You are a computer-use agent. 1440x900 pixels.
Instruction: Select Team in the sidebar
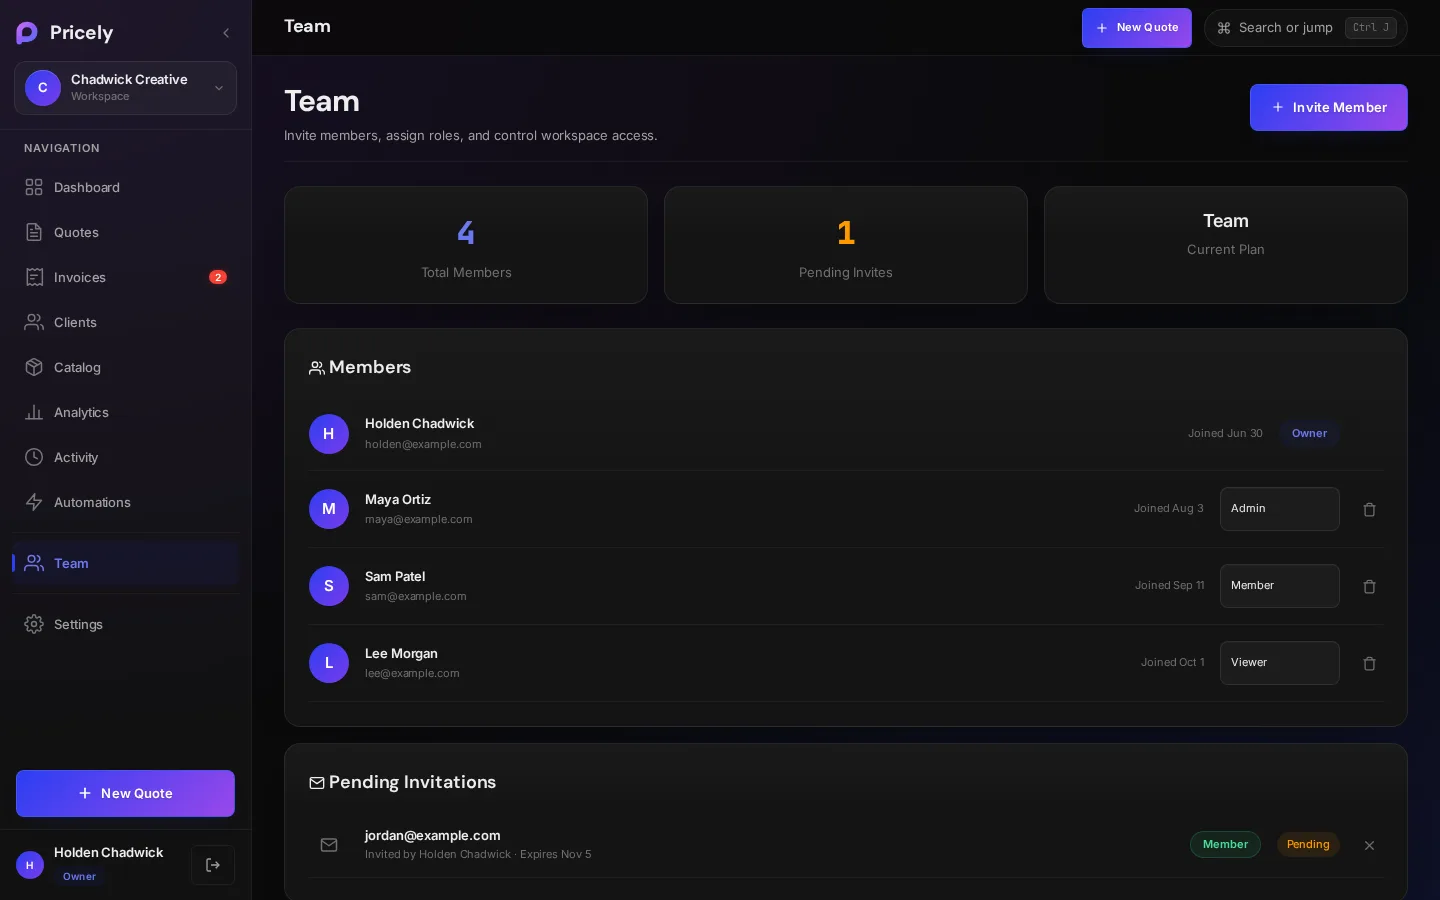pos(125,563)
